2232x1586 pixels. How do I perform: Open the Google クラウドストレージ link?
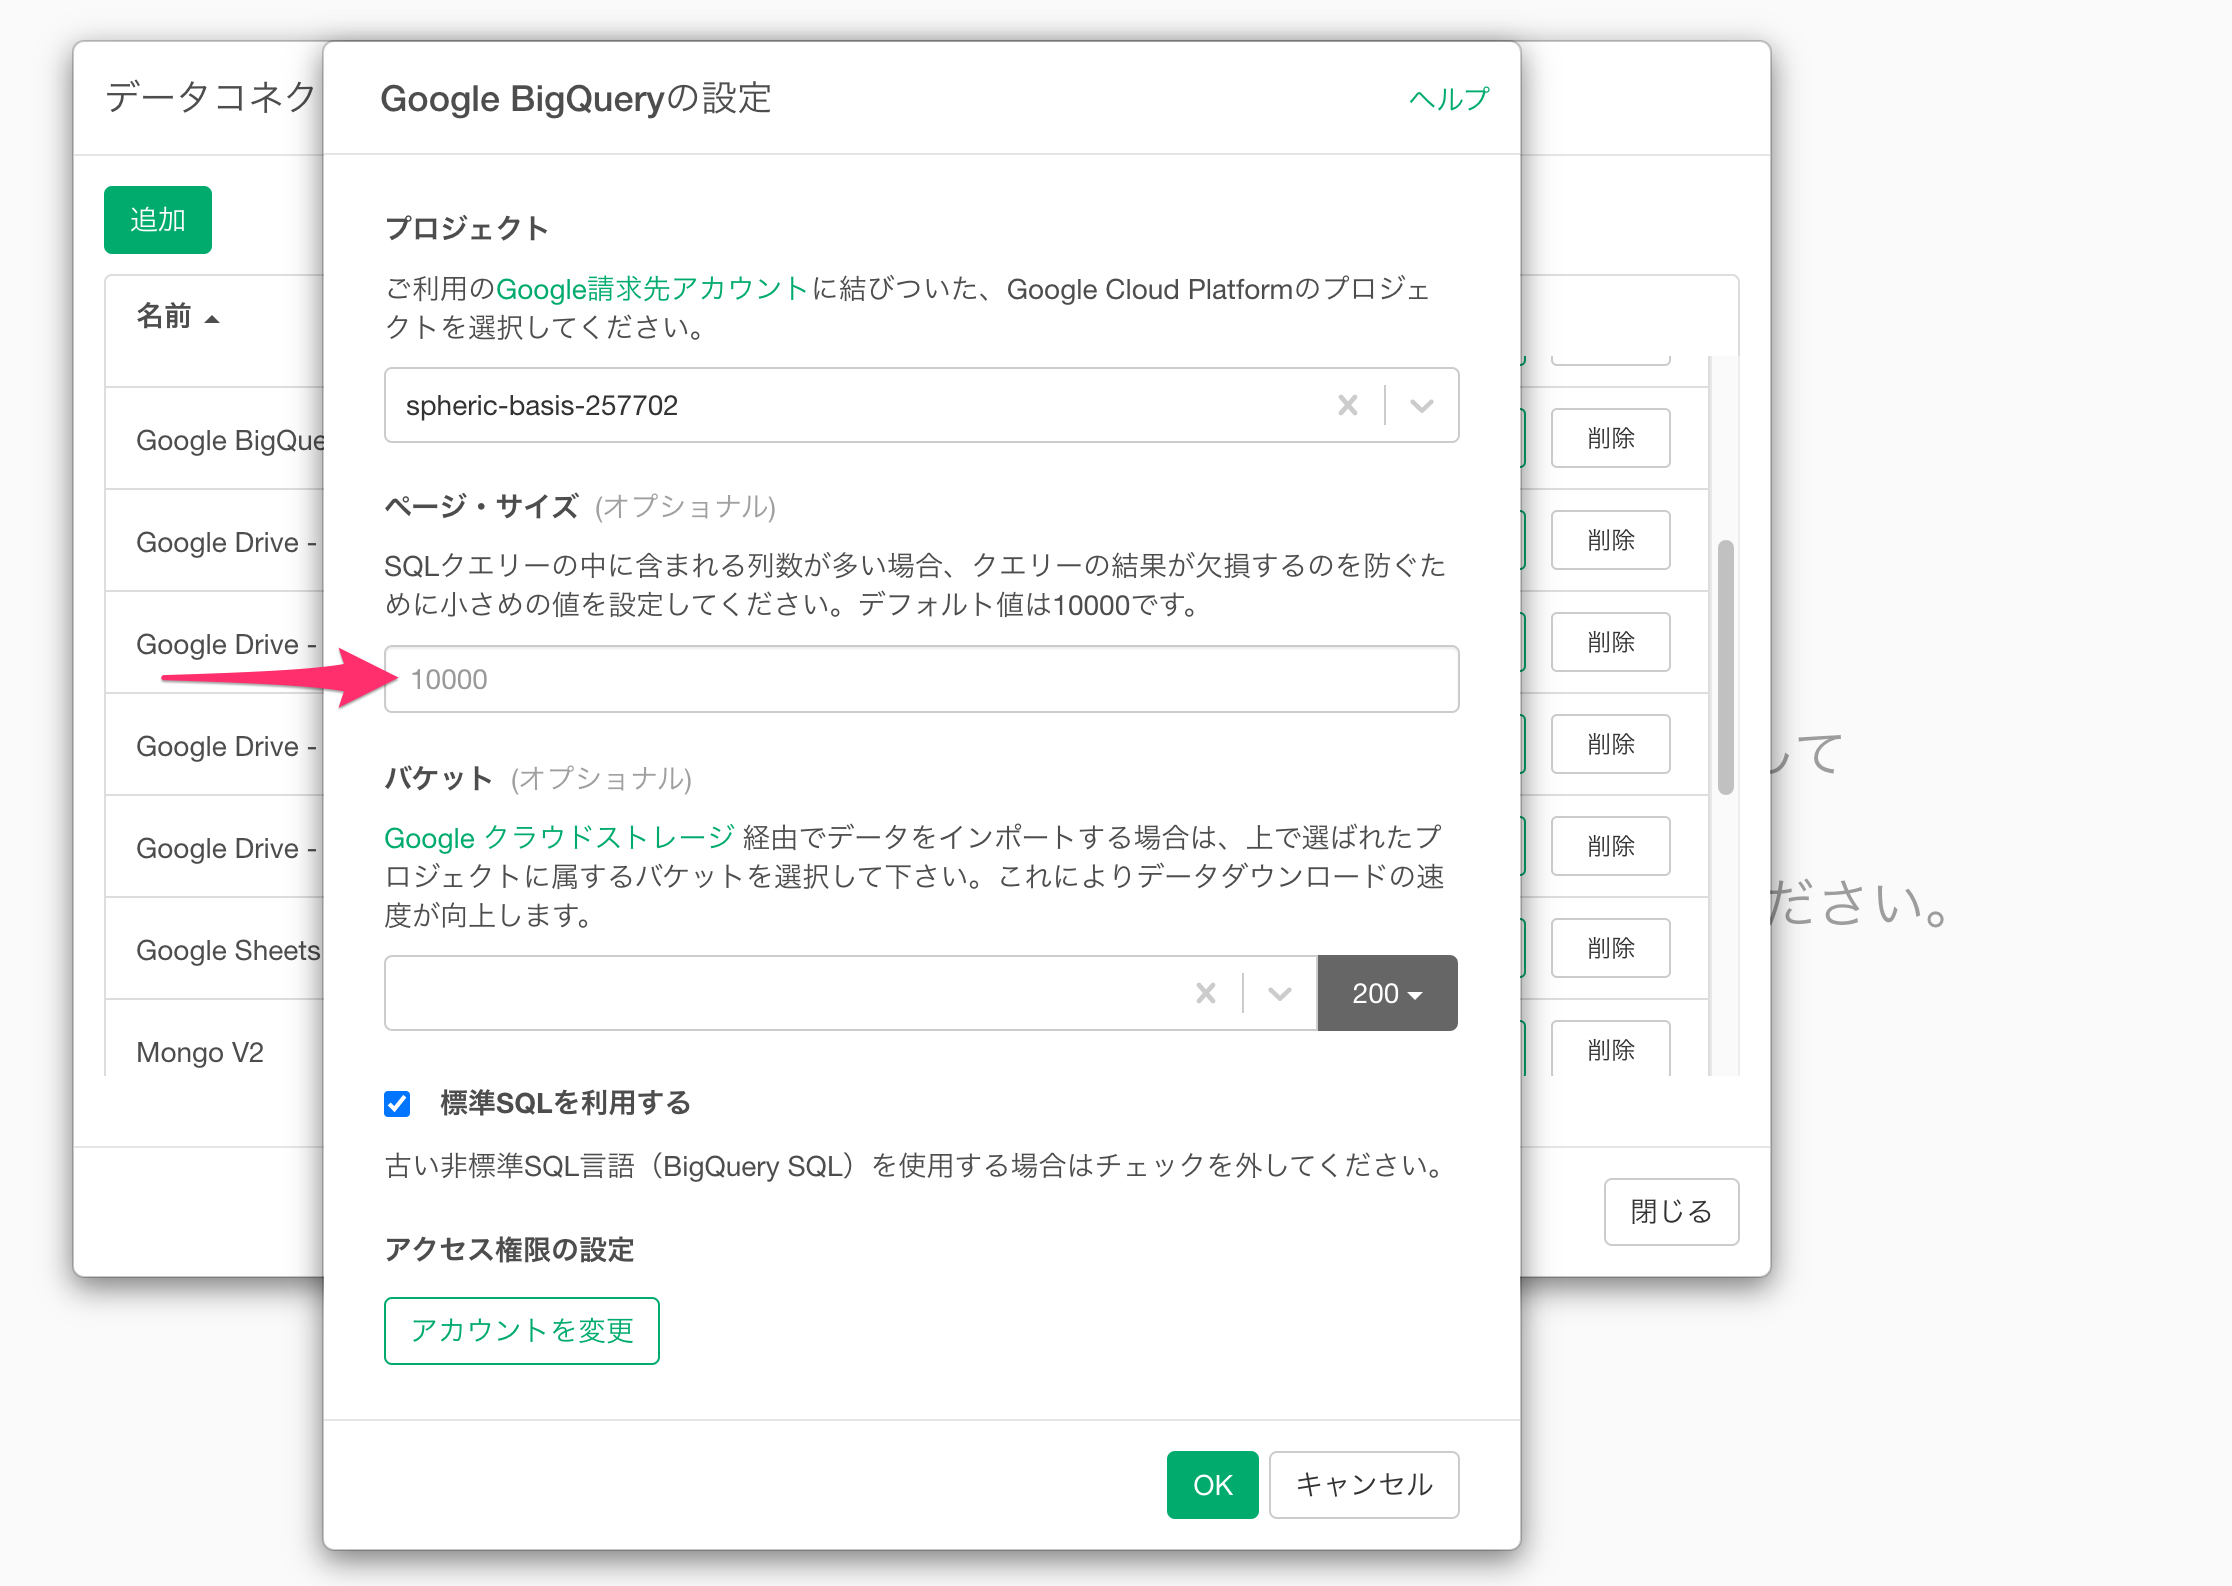(560, 837)
